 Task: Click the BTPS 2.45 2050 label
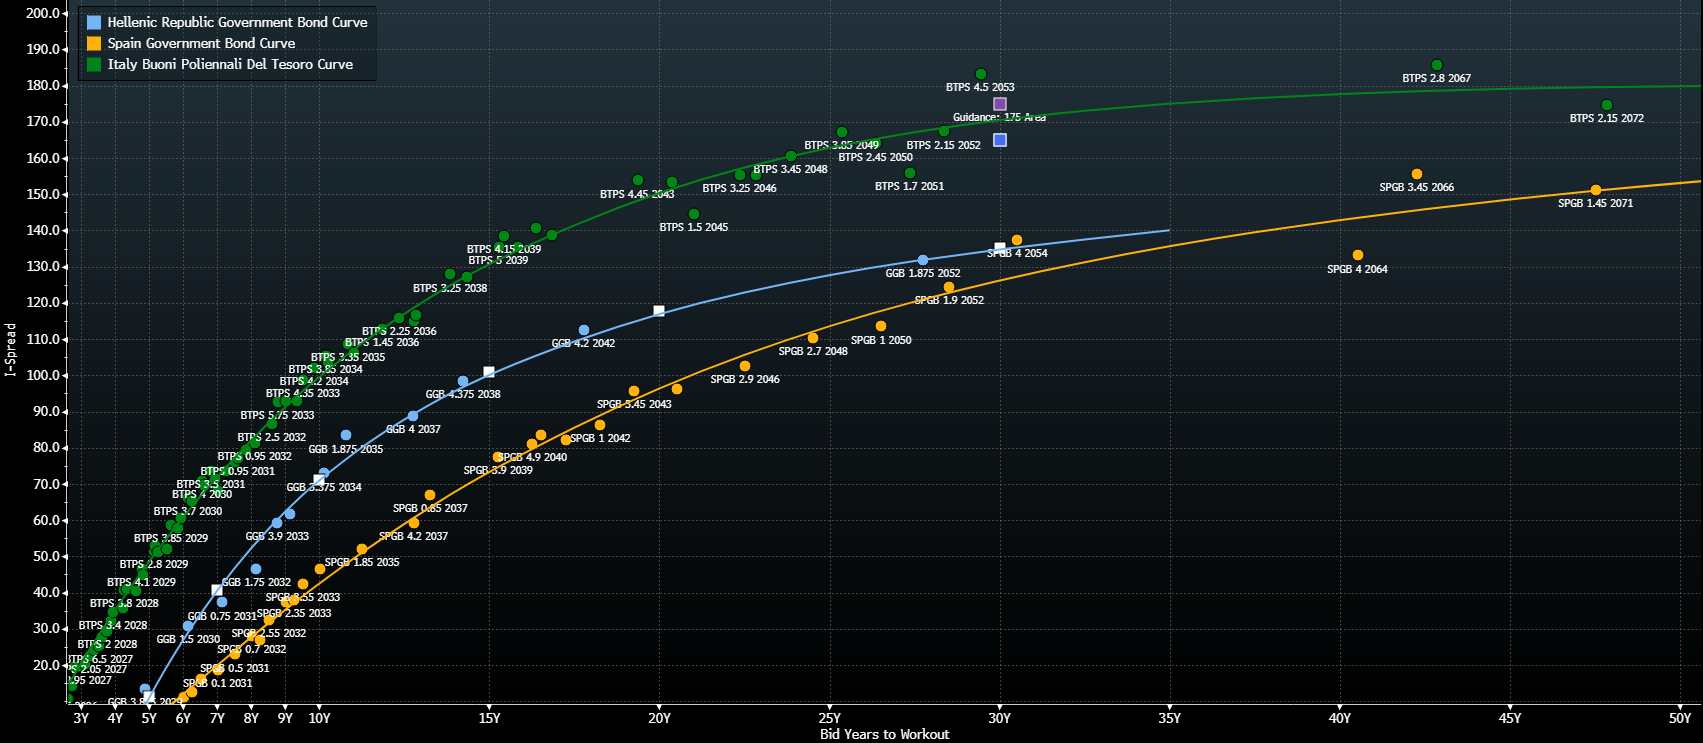(x=875, y=157)
